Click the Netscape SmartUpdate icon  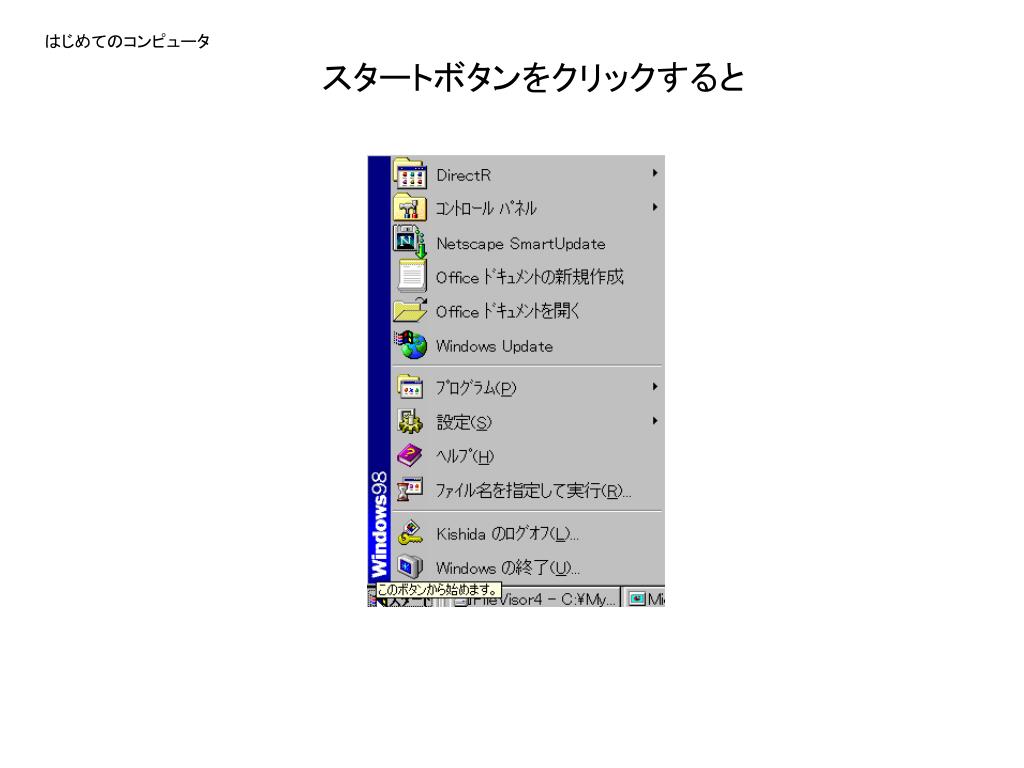pos(410,242)
